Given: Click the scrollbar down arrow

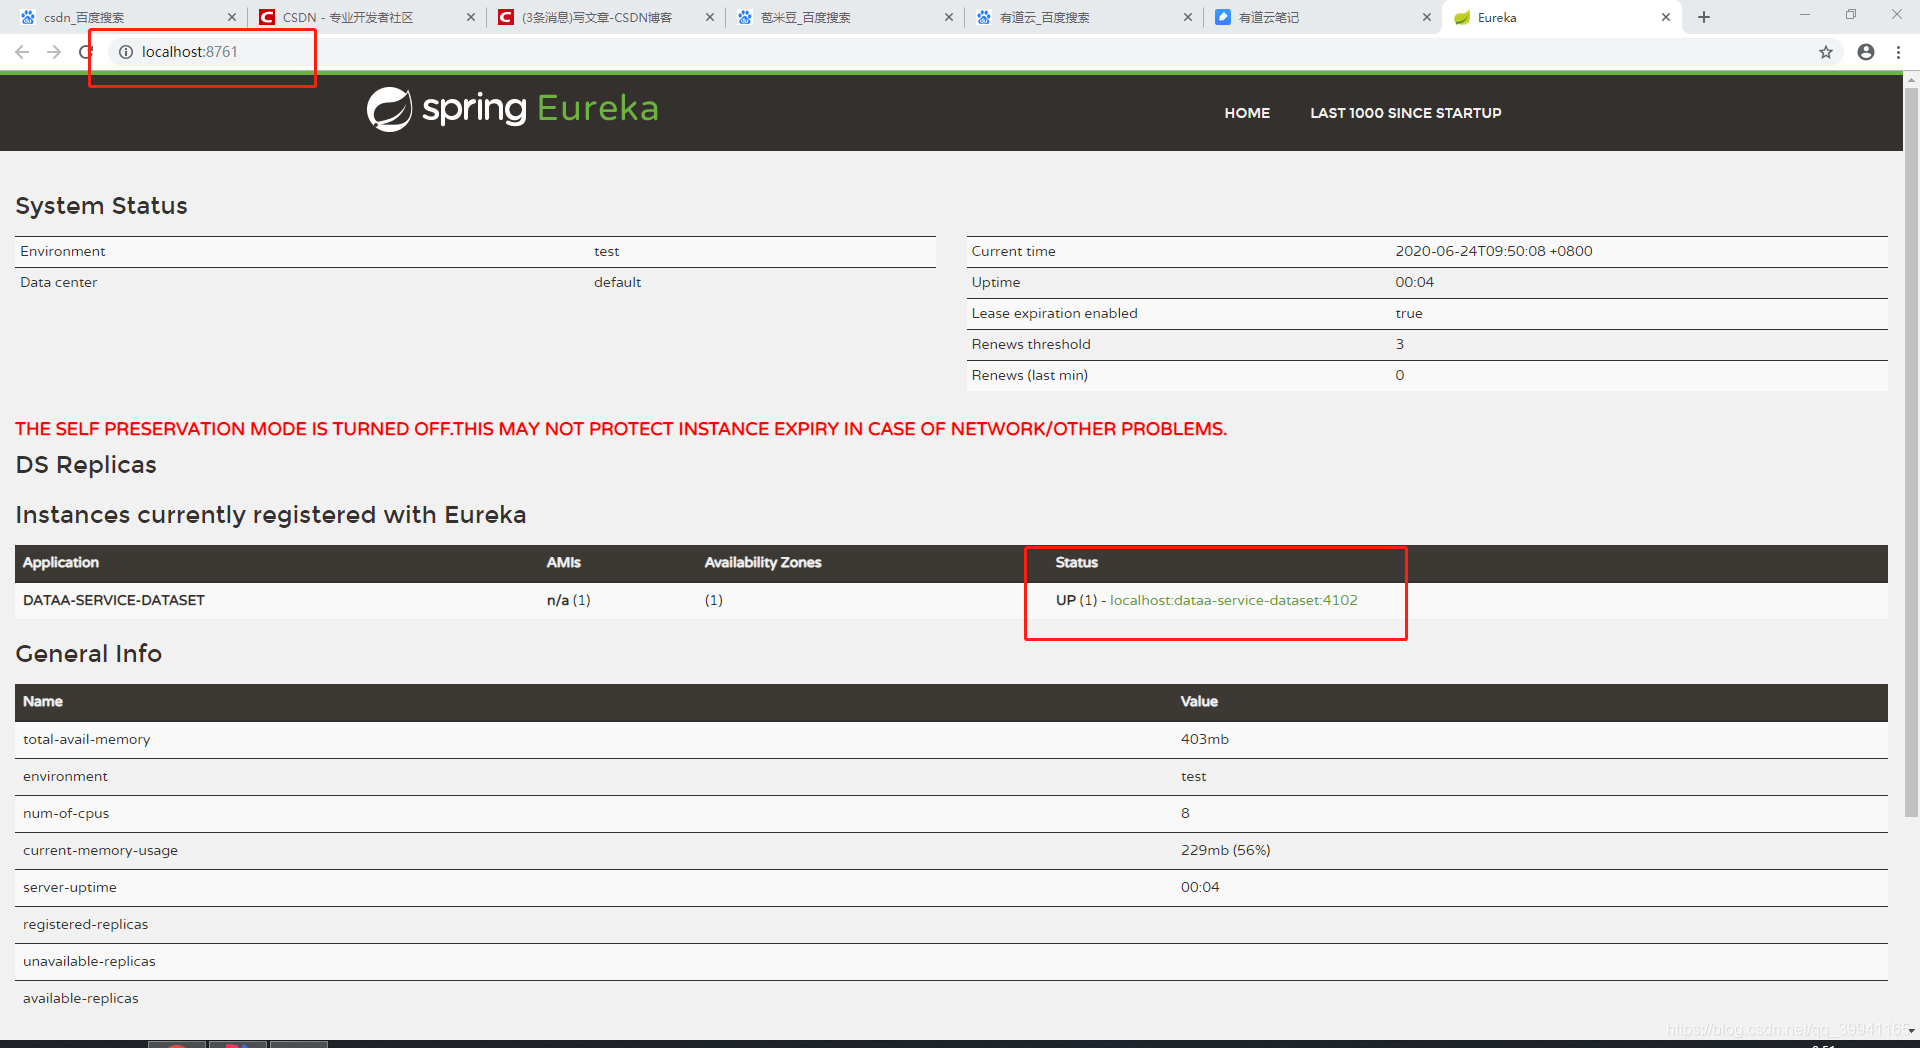Looking at the screenshot, I should pyautogui.click(x=1911, y=1030).
